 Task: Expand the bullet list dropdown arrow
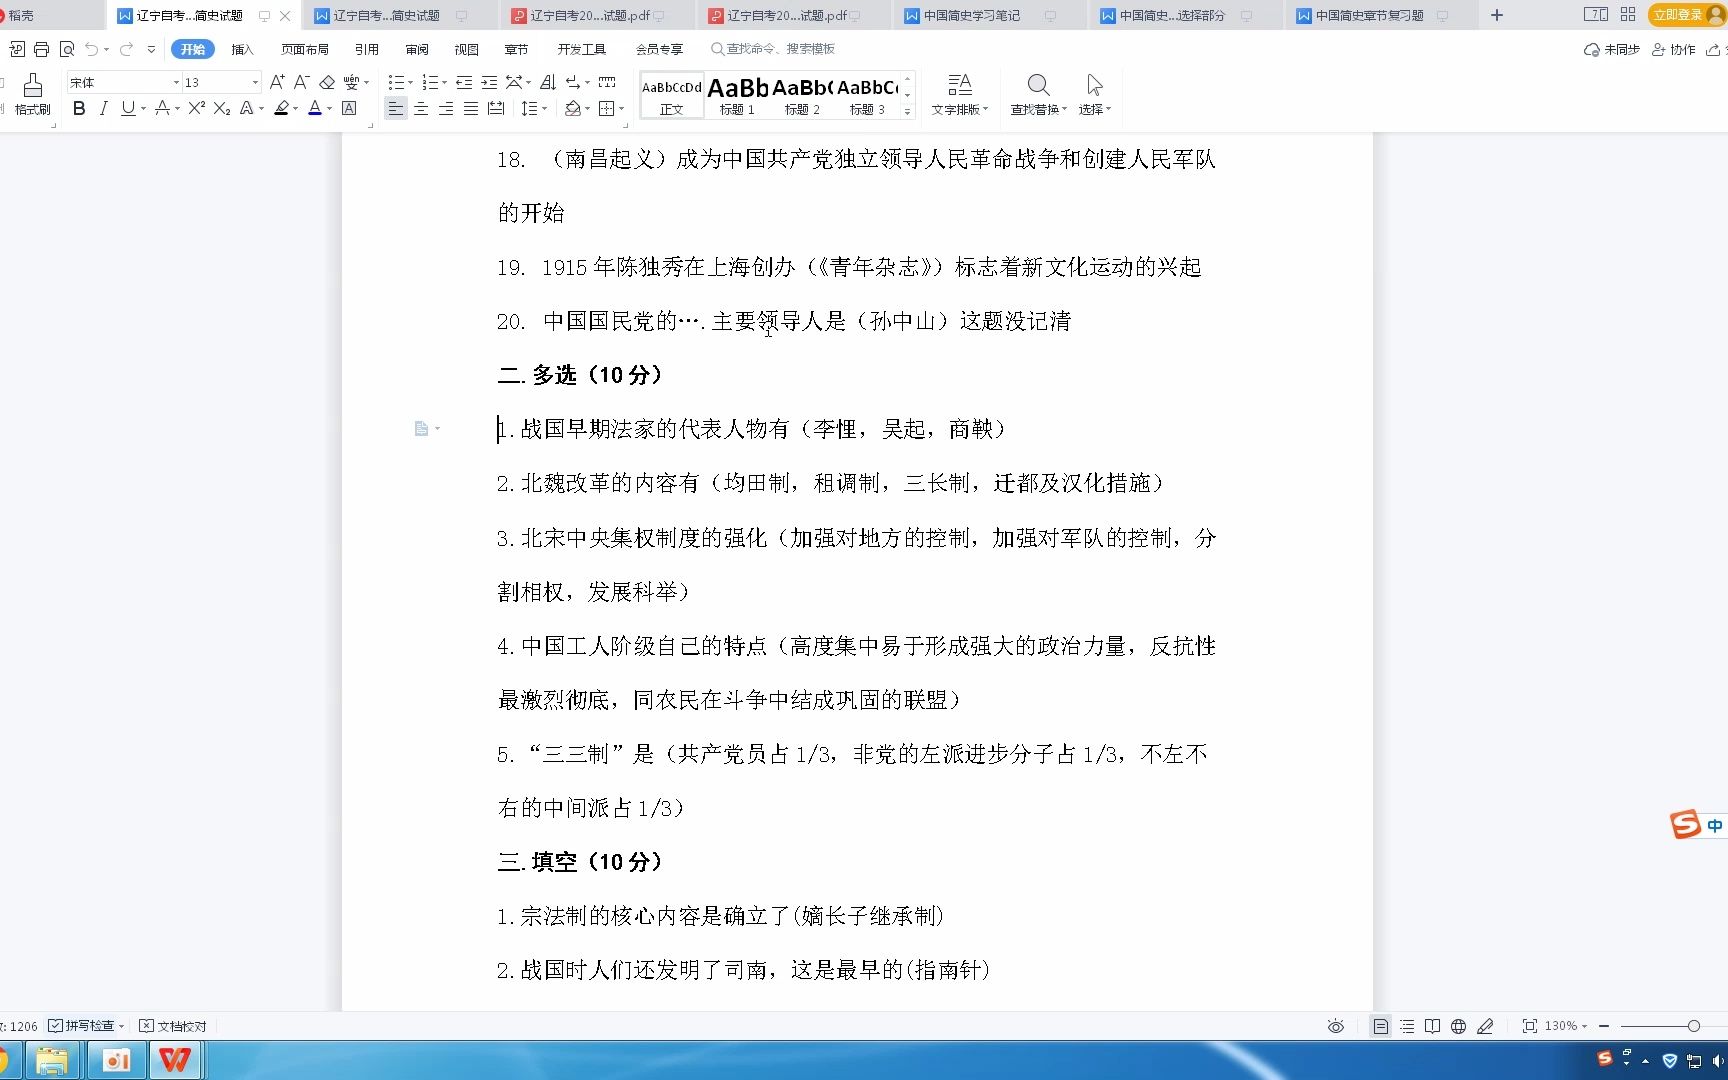point(411,83)
